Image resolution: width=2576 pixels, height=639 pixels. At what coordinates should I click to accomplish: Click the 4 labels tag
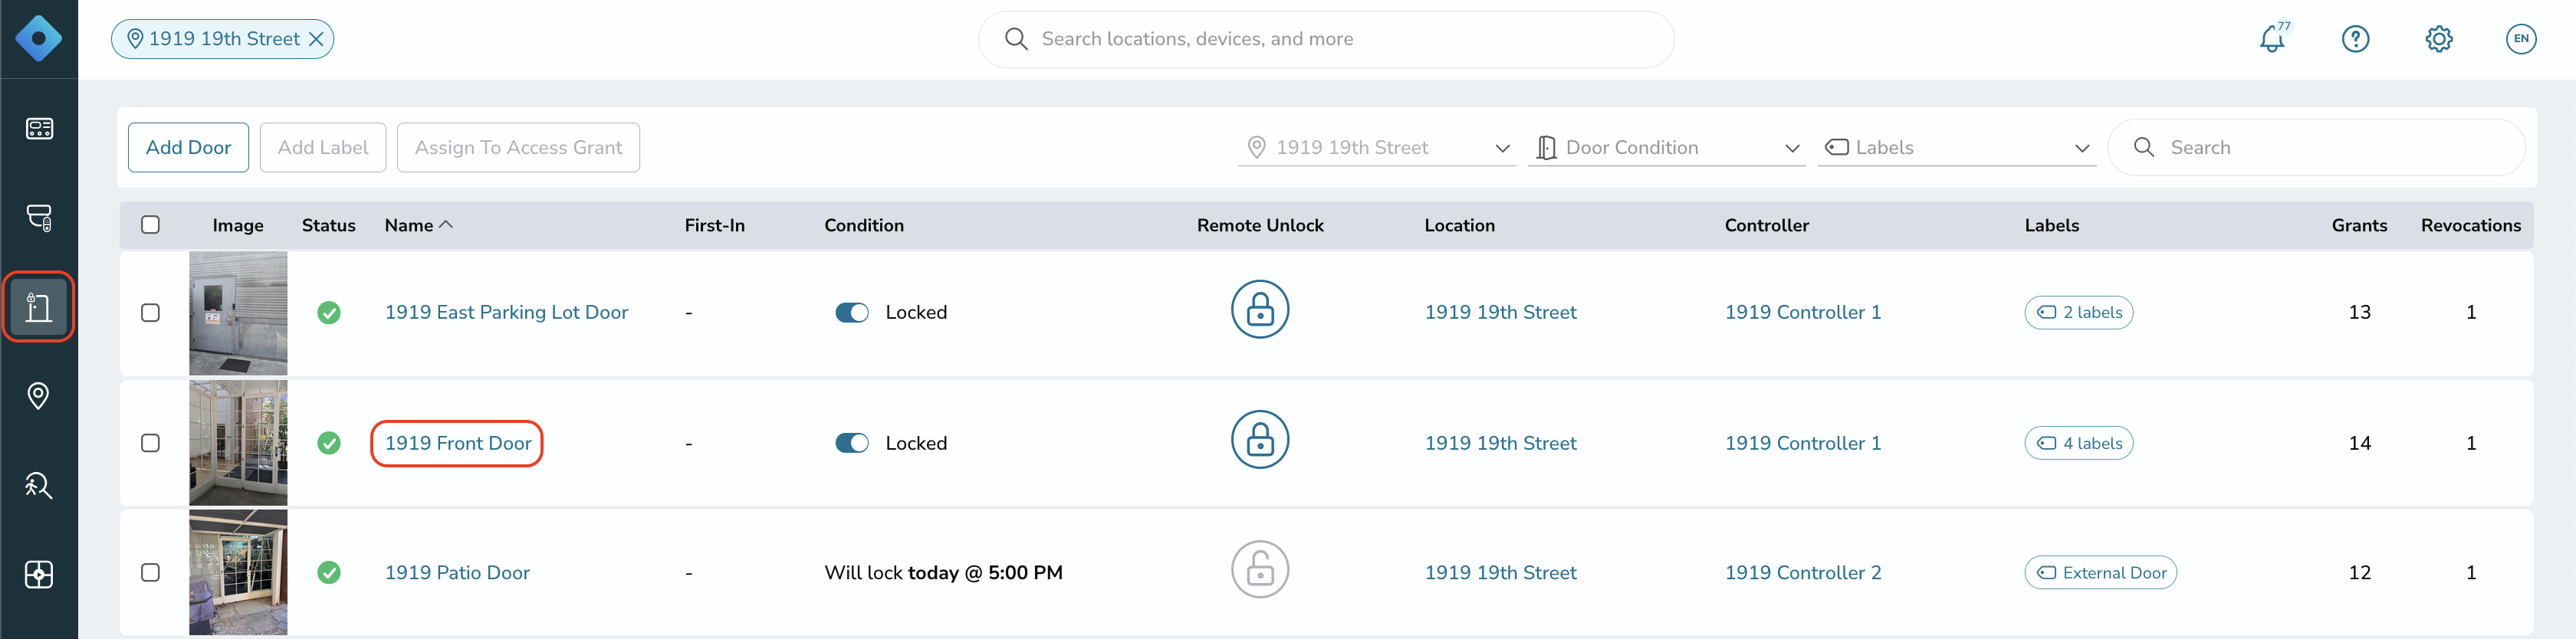coord(2079,443)
